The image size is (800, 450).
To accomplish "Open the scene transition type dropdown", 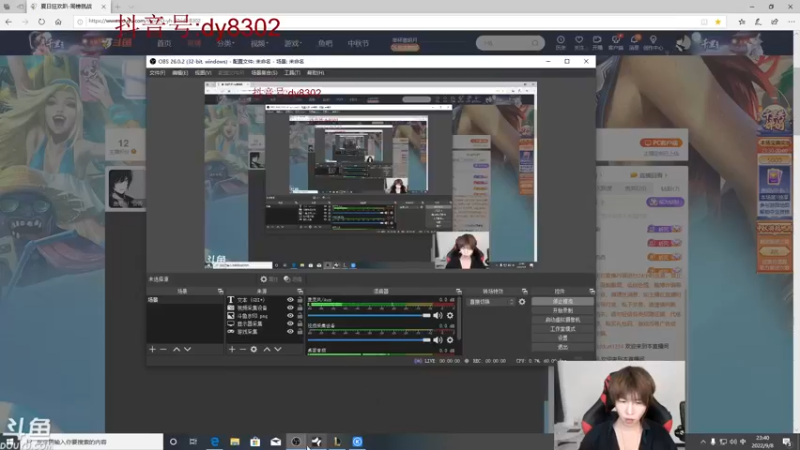I will click(x=491, y=302).
